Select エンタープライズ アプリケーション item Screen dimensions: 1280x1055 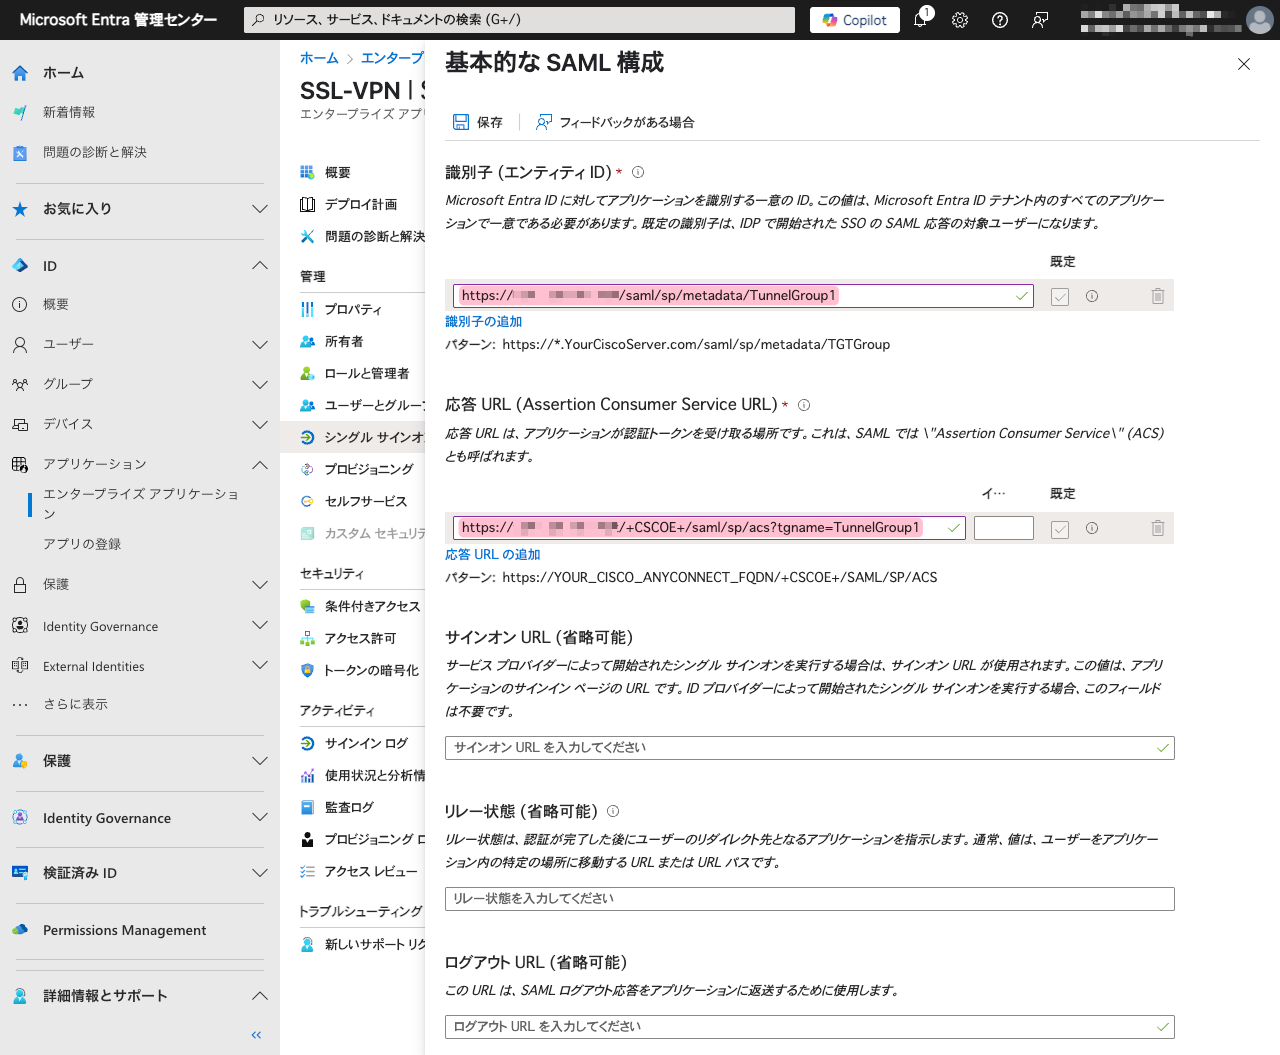pos(141,503)
